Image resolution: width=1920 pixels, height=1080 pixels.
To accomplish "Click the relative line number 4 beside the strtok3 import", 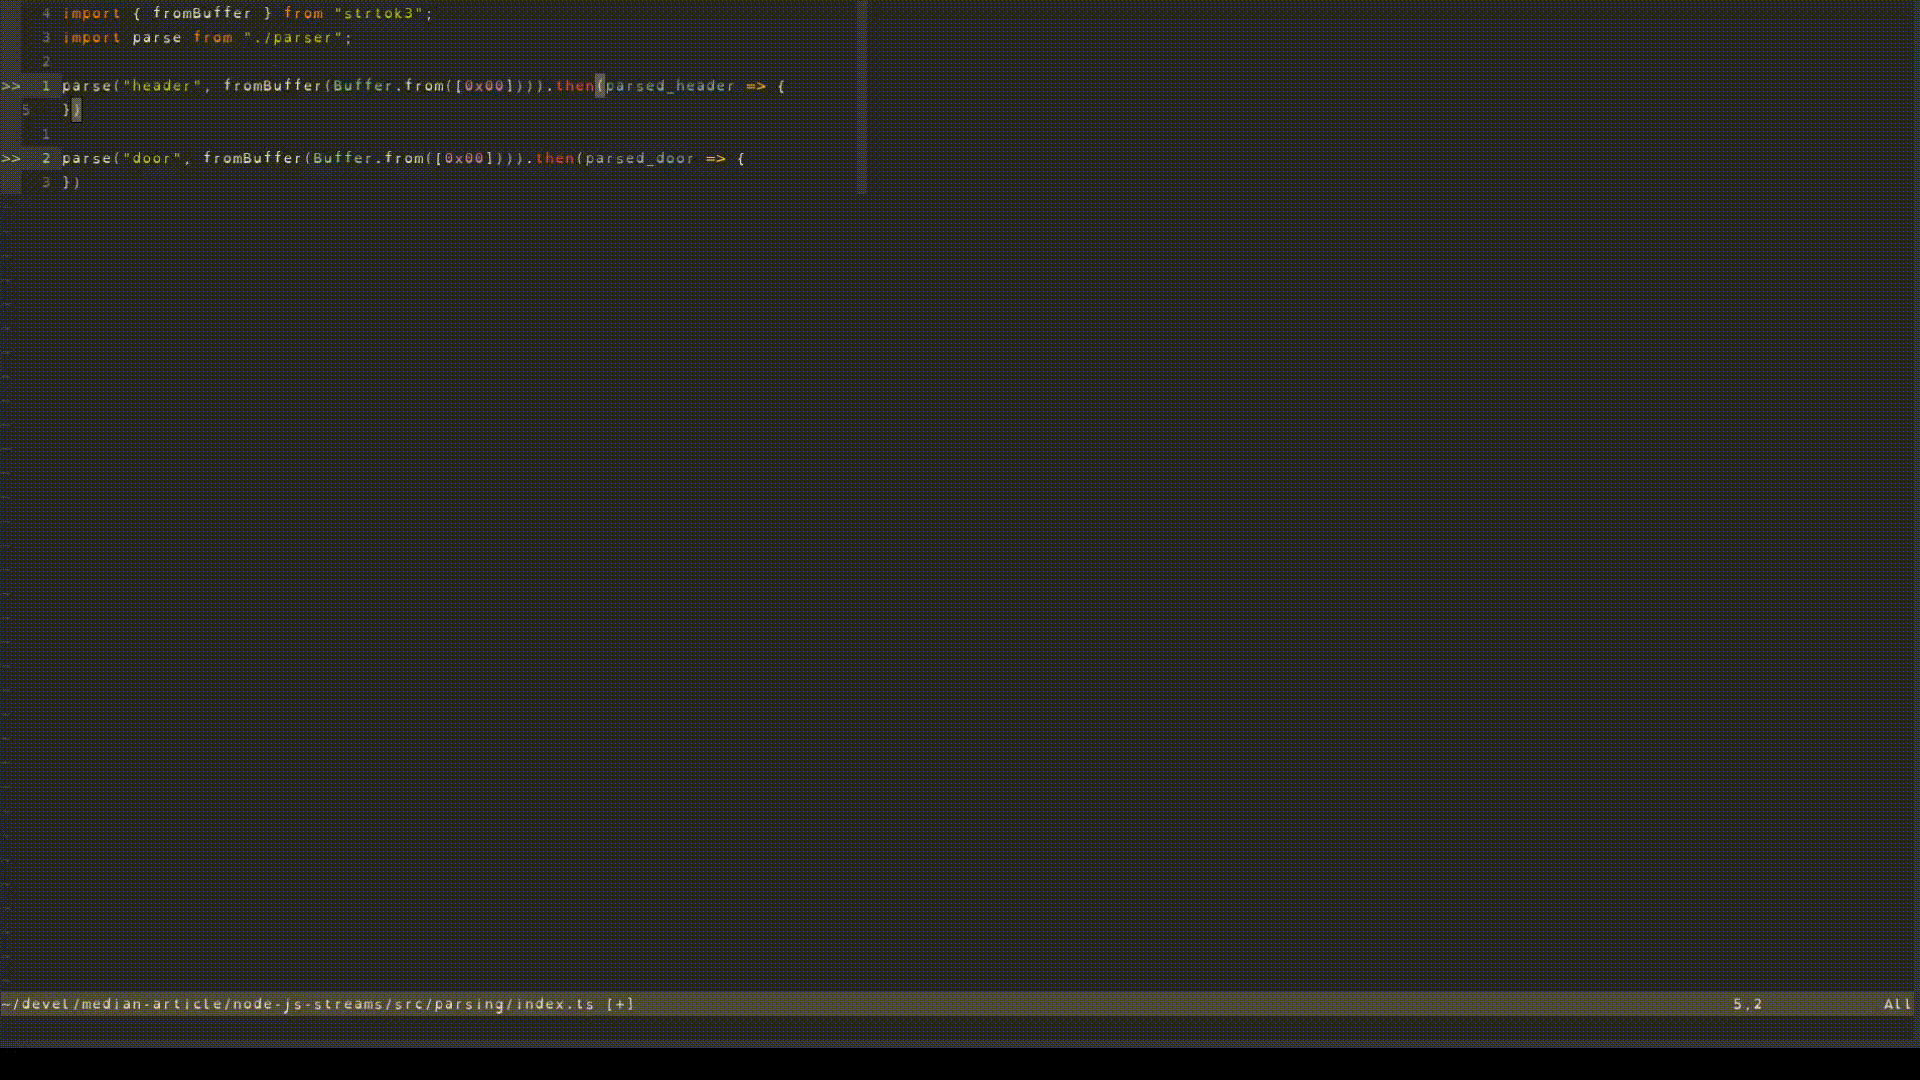I will 47,13.
